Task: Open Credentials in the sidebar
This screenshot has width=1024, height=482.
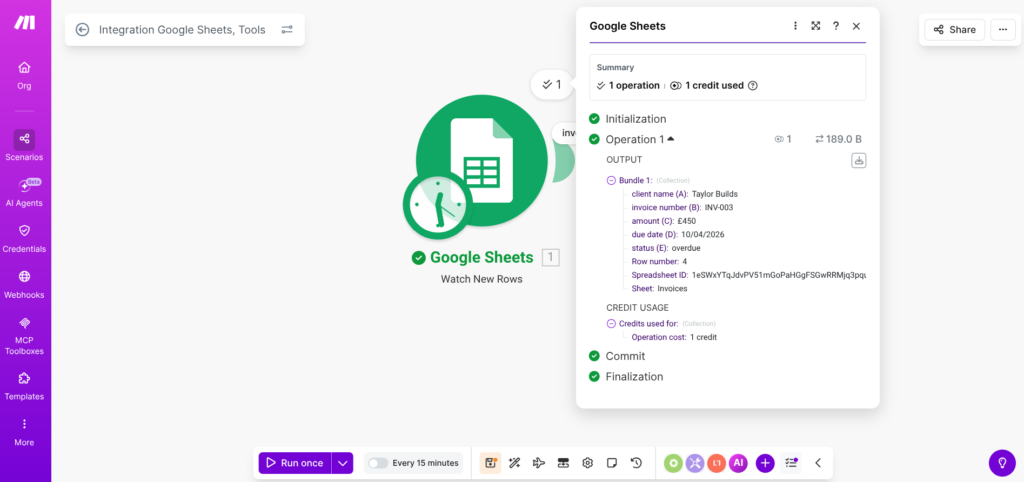Action: coord(24,238)
